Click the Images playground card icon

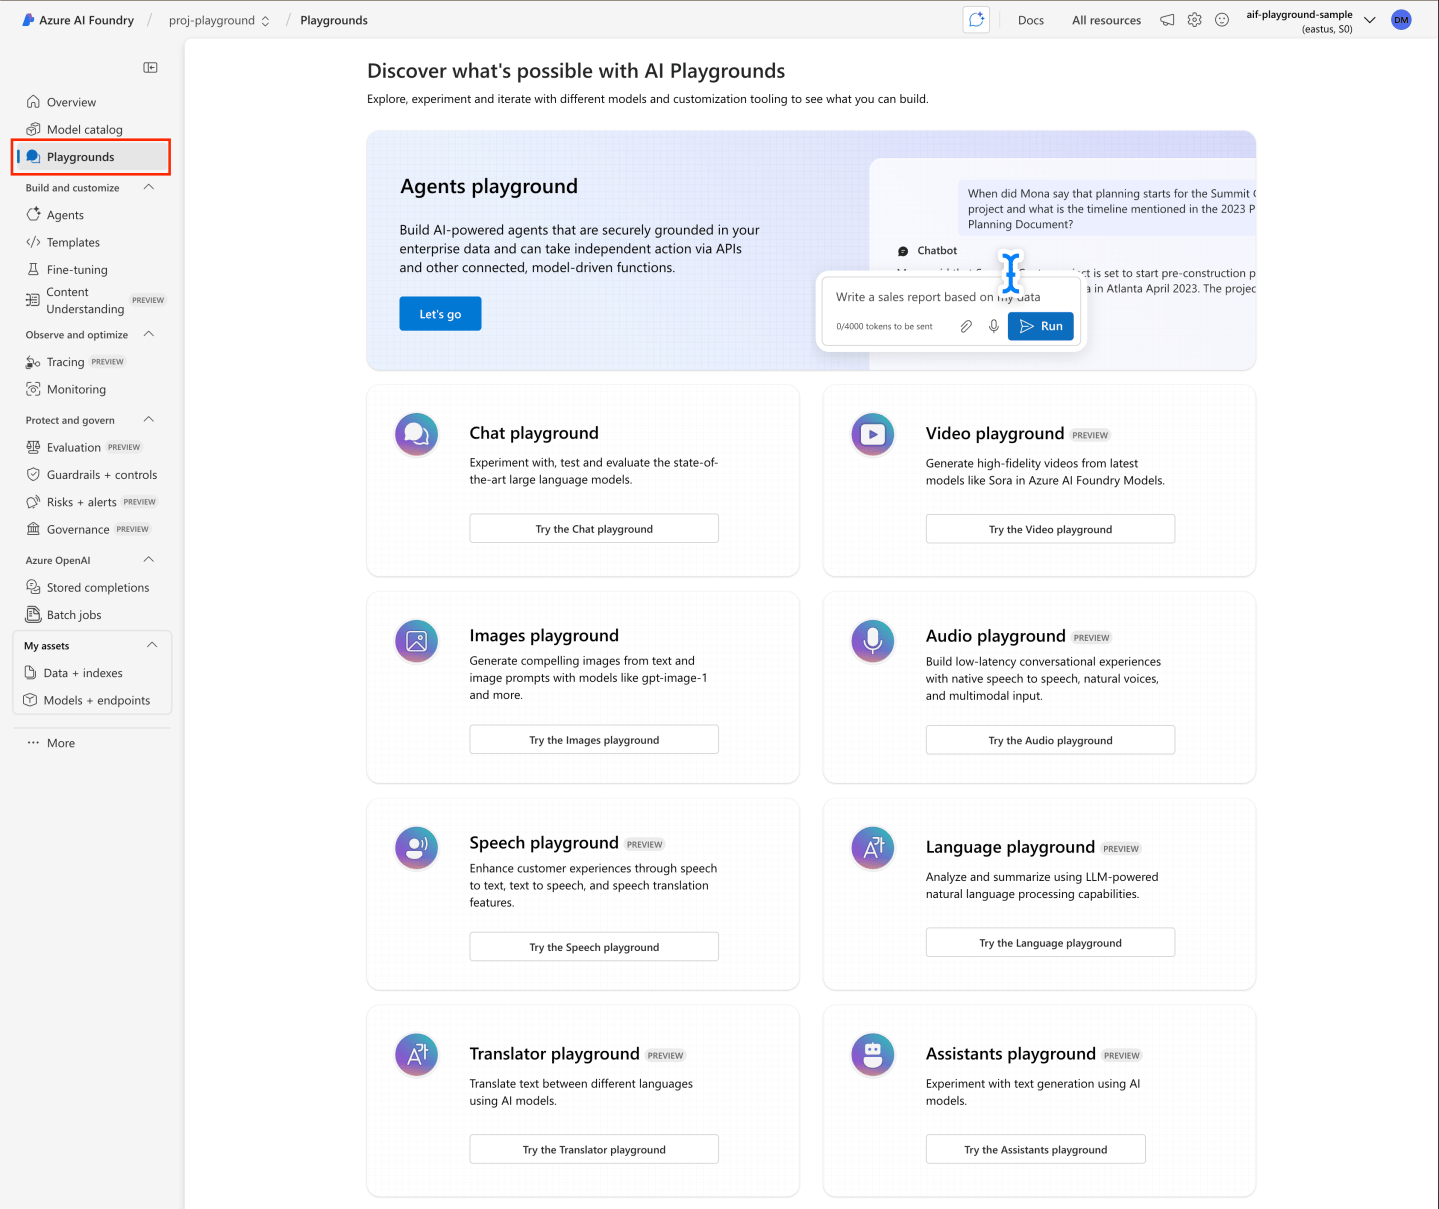(417, 642)
